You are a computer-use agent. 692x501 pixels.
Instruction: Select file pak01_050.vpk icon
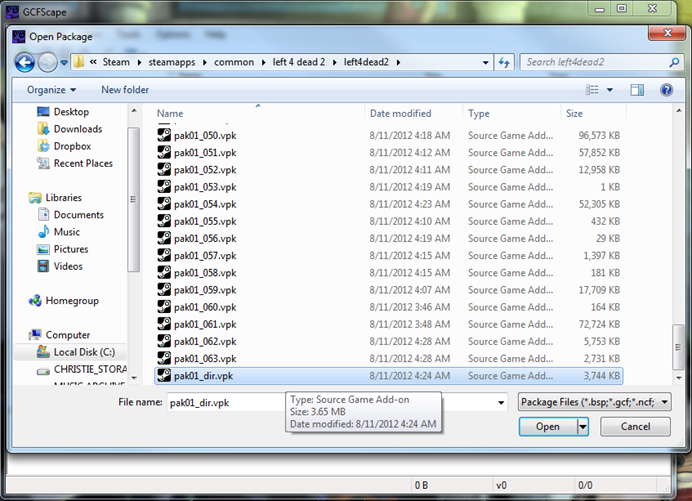[x=164, y=135]
